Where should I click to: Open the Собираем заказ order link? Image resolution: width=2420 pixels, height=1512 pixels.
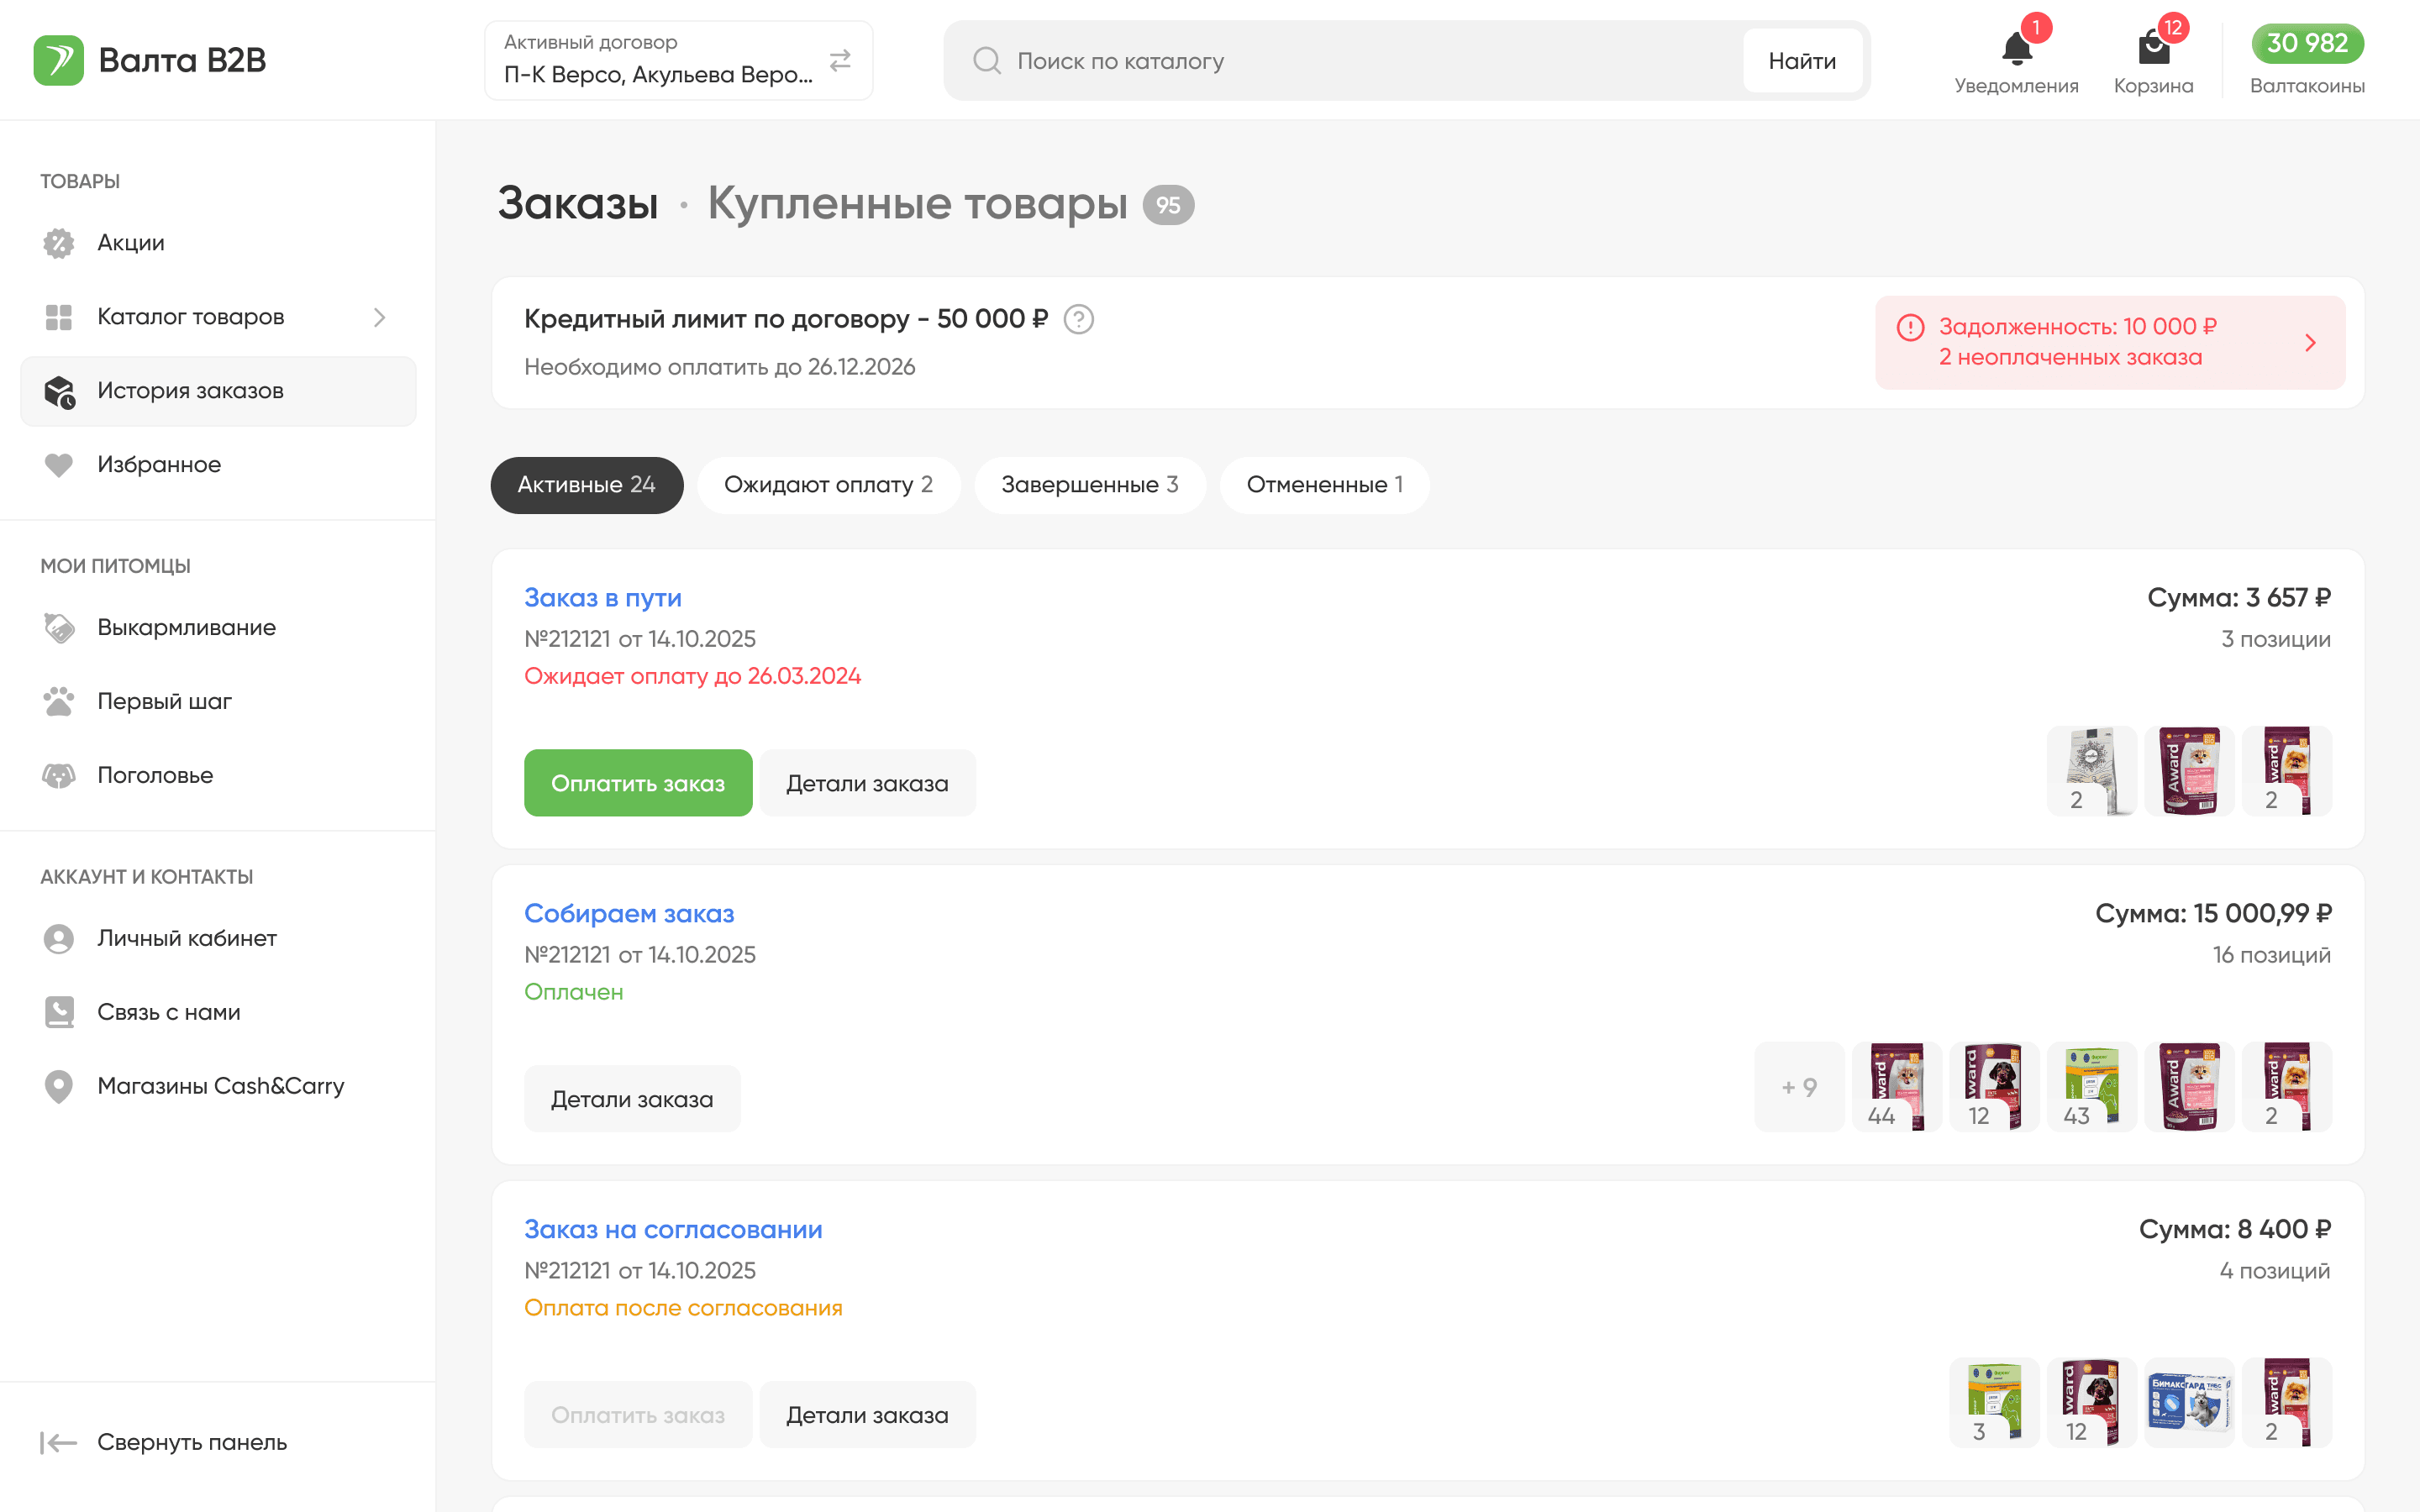pyautogui.click(x=629, y=913)
